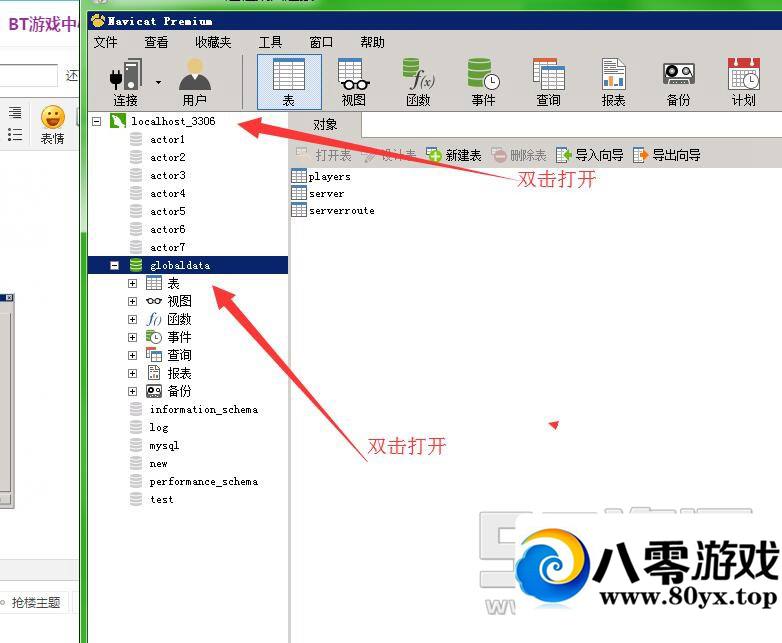Click the 视图 glasses tree icon
This screenshot has width=782, height=643.
[154, 301]
